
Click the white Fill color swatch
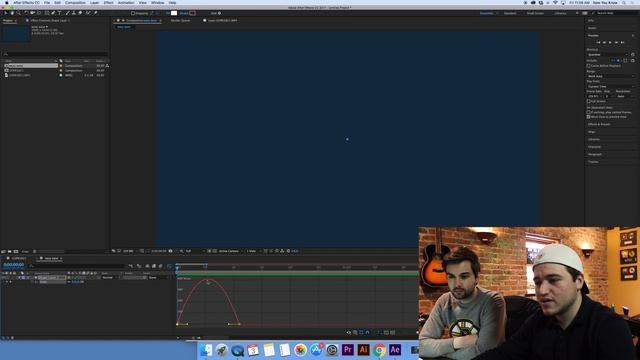point(174,13)
